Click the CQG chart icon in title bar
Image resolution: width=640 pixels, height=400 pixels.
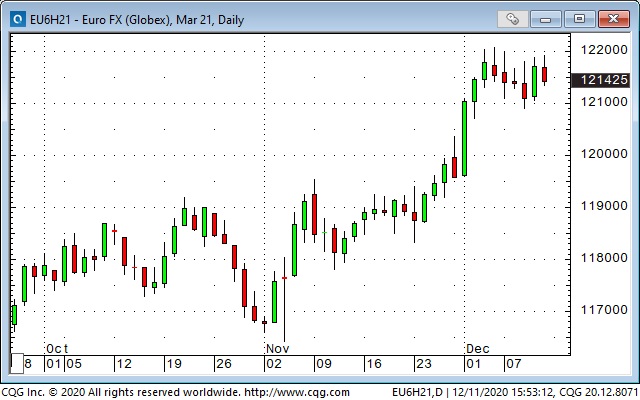(x=18, y=19)
